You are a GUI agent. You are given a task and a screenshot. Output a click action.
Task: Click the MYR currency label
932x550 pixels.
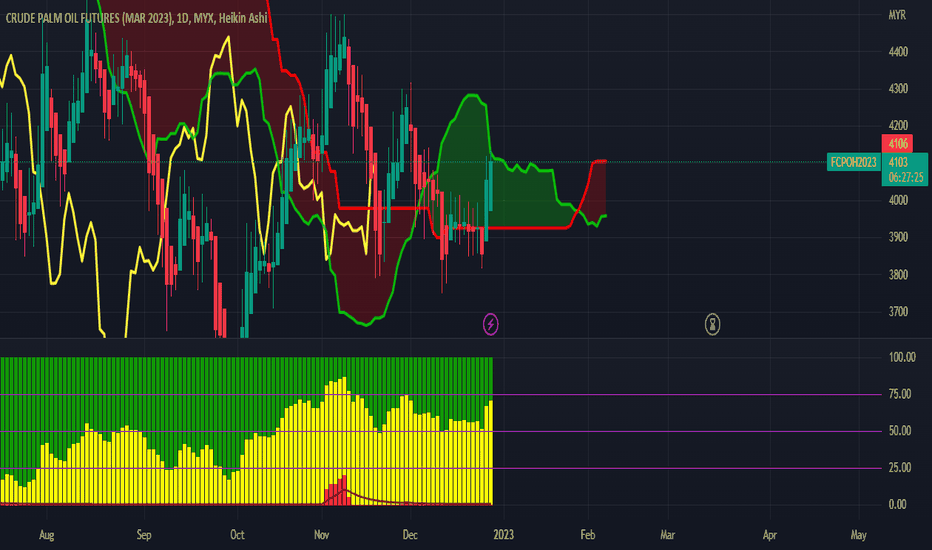click(x=897, y=15)
